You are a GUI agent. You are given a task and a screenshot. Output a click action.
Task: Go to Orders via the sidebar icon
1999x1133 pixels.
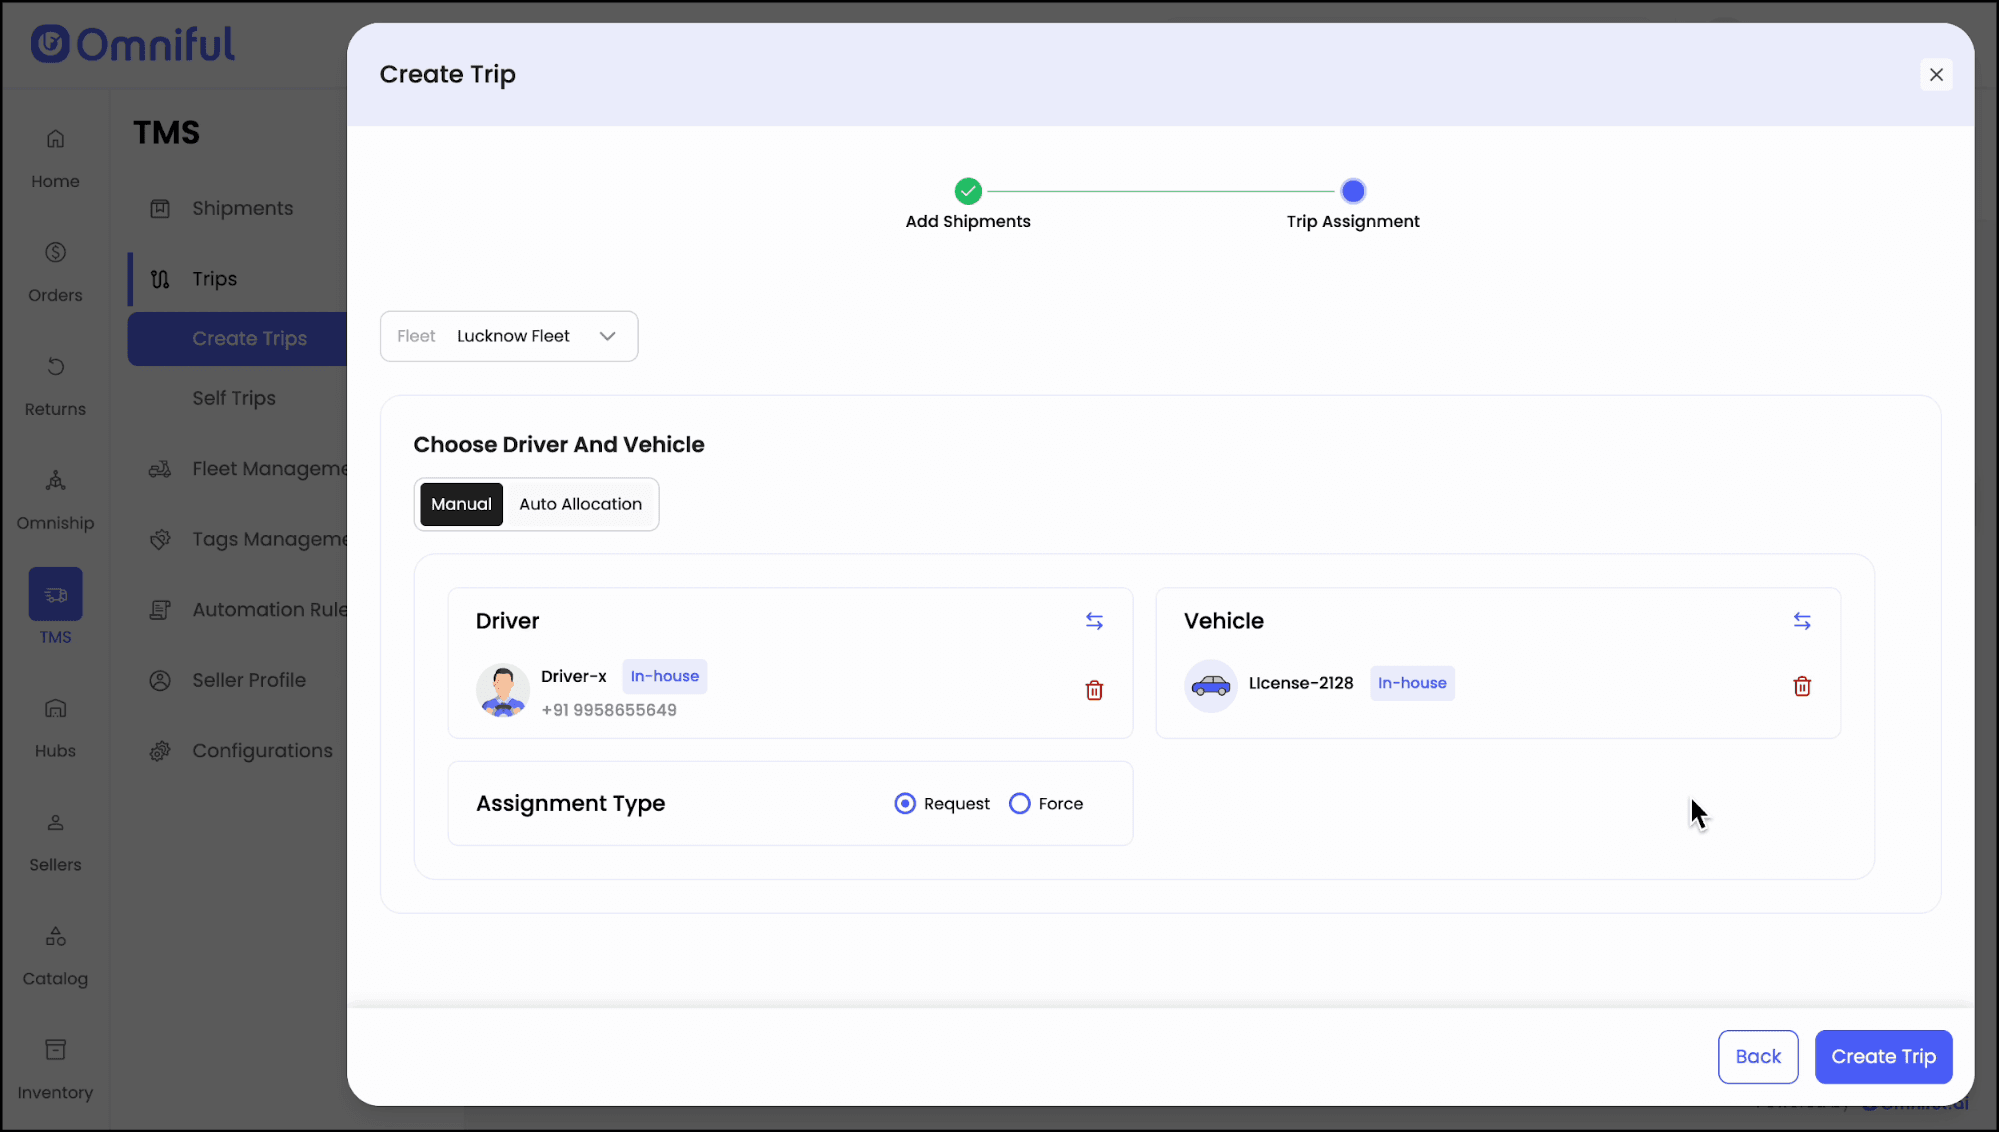point(55,253)
